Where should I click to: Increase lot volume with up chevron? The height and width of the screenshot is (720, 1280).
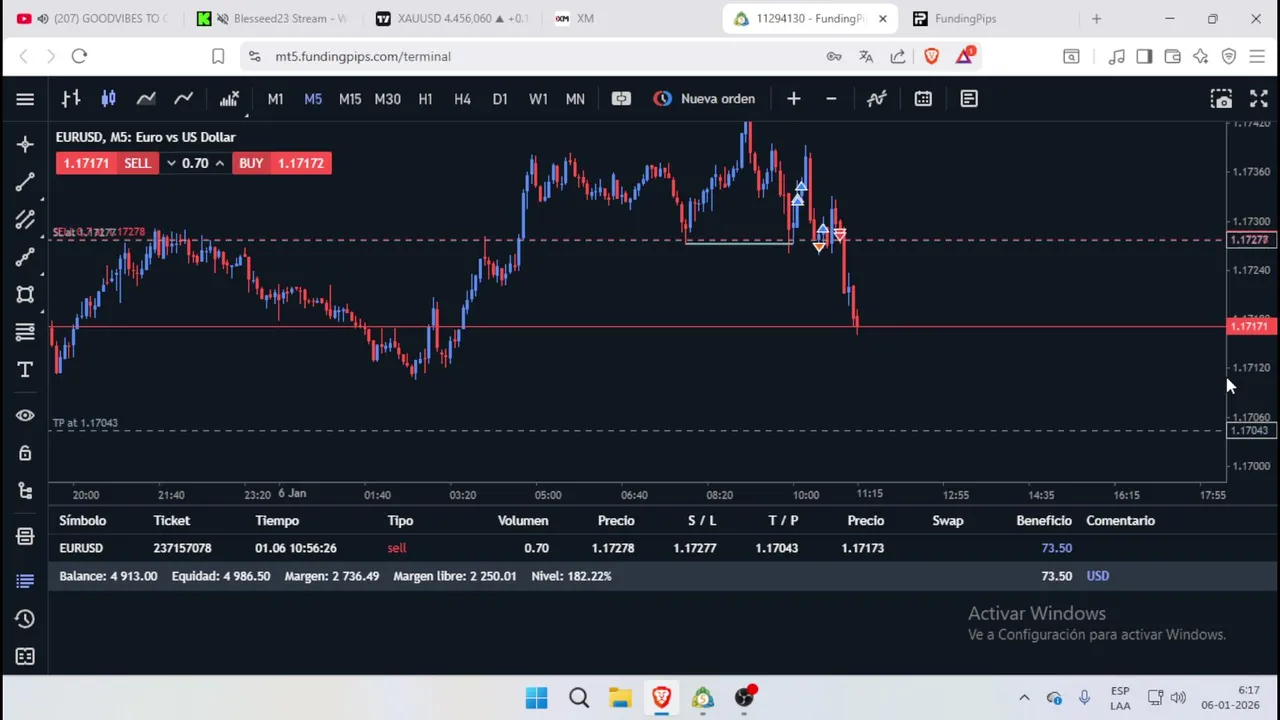[219, 163]
